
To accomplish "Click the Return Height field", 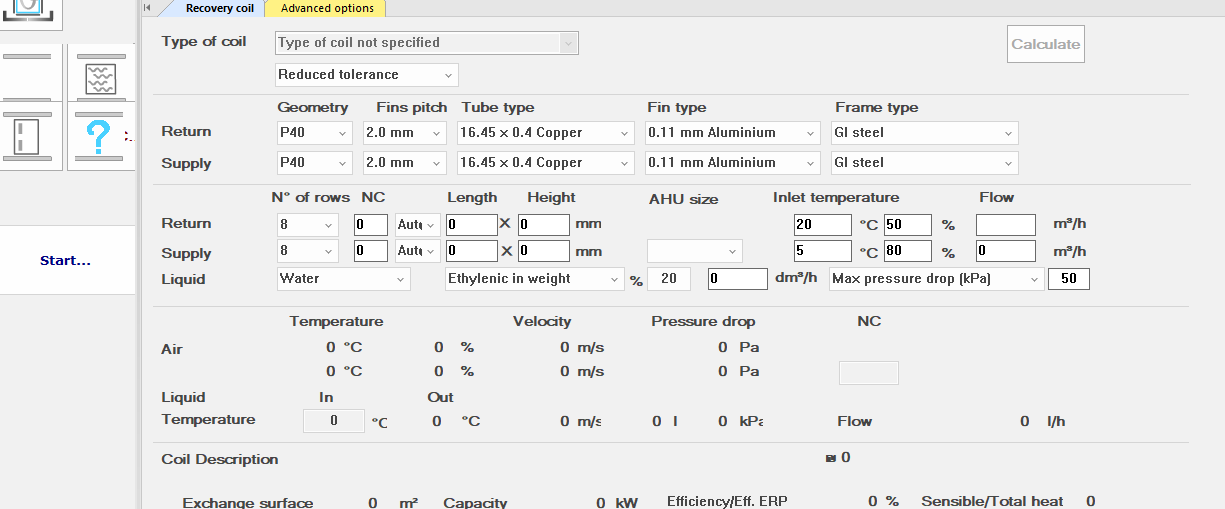I will 544,225.
